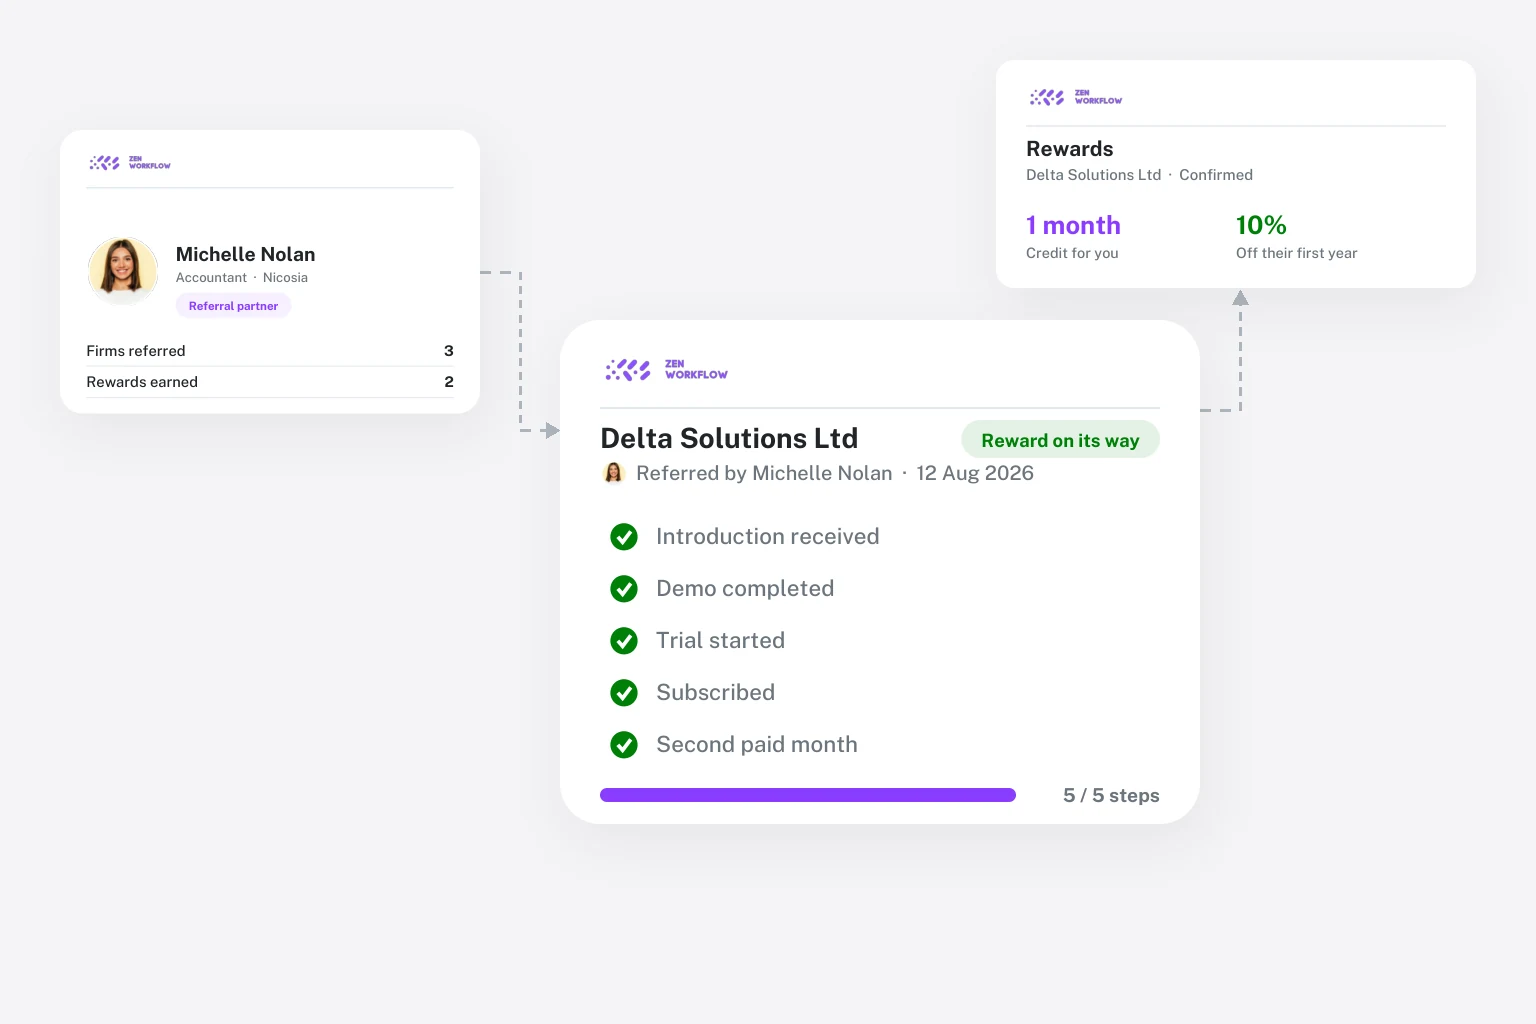The image size is (1536, 1024).
Task: Click the Demo completed check icon
Action: coord(624,589)
